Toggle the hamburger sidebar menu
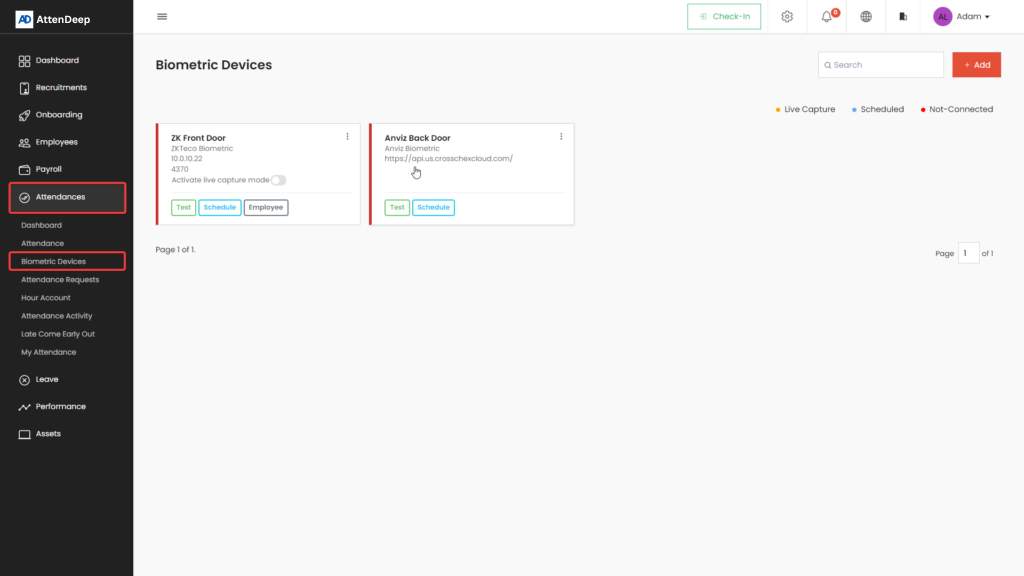The image size is (1024, 576). (x=162, y=17)
